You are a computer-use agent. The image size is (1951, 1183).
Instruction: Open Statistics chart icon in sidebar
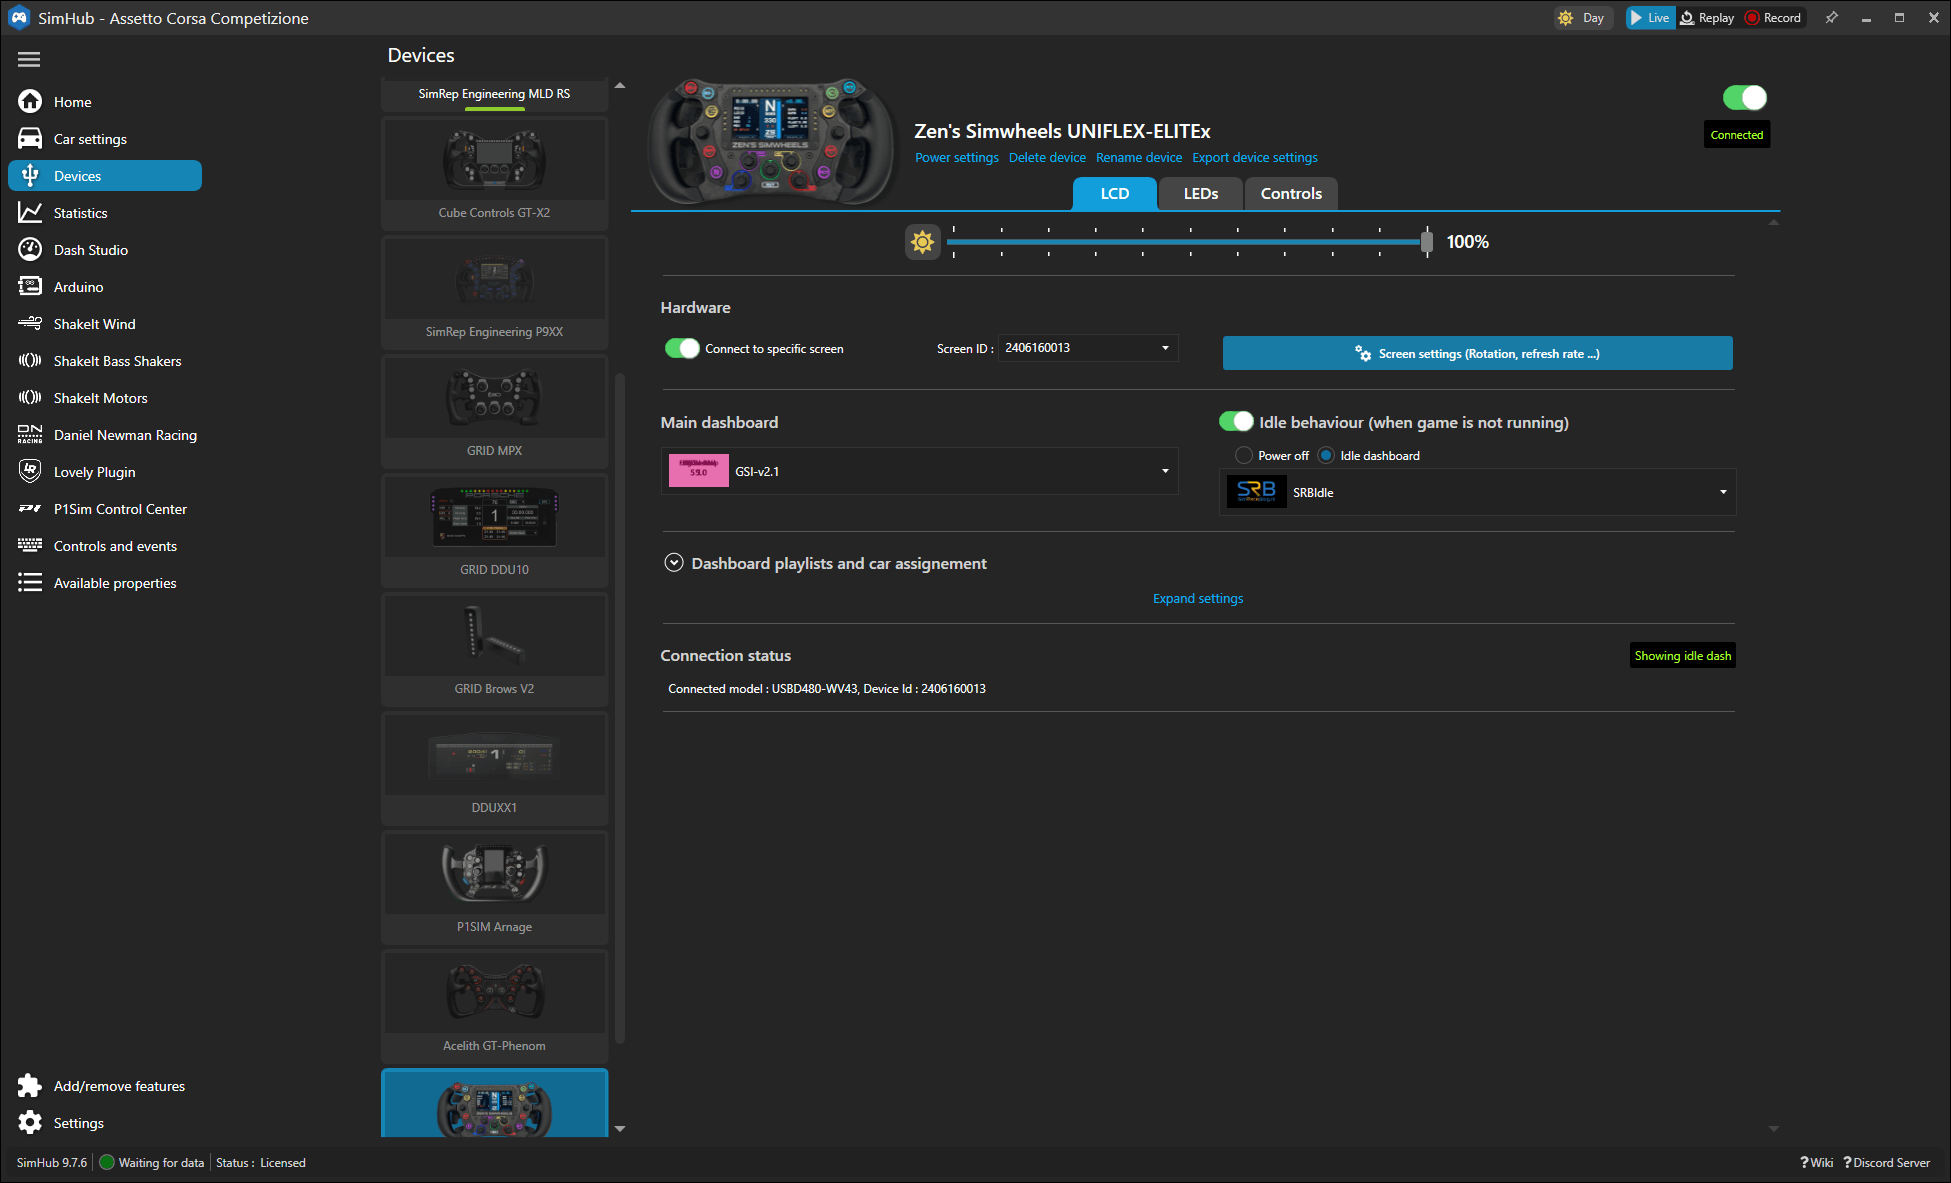click(x=30, y=213)
